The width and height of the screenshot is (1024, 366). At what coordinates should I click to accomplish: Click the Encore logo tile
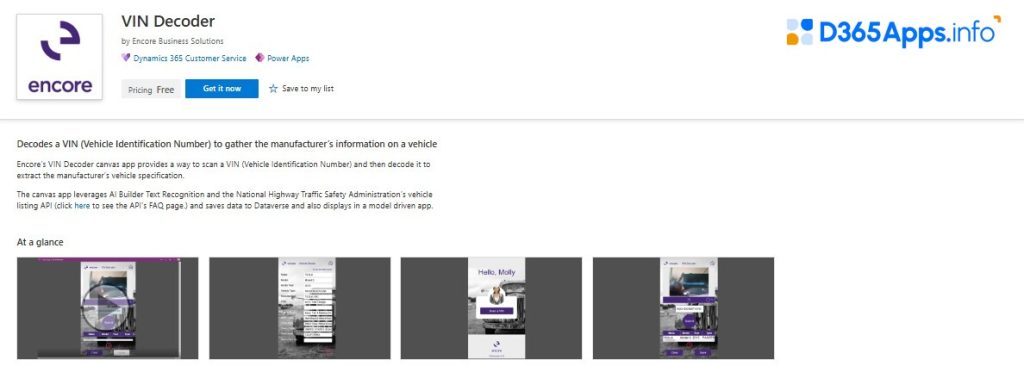coord(59,57)
